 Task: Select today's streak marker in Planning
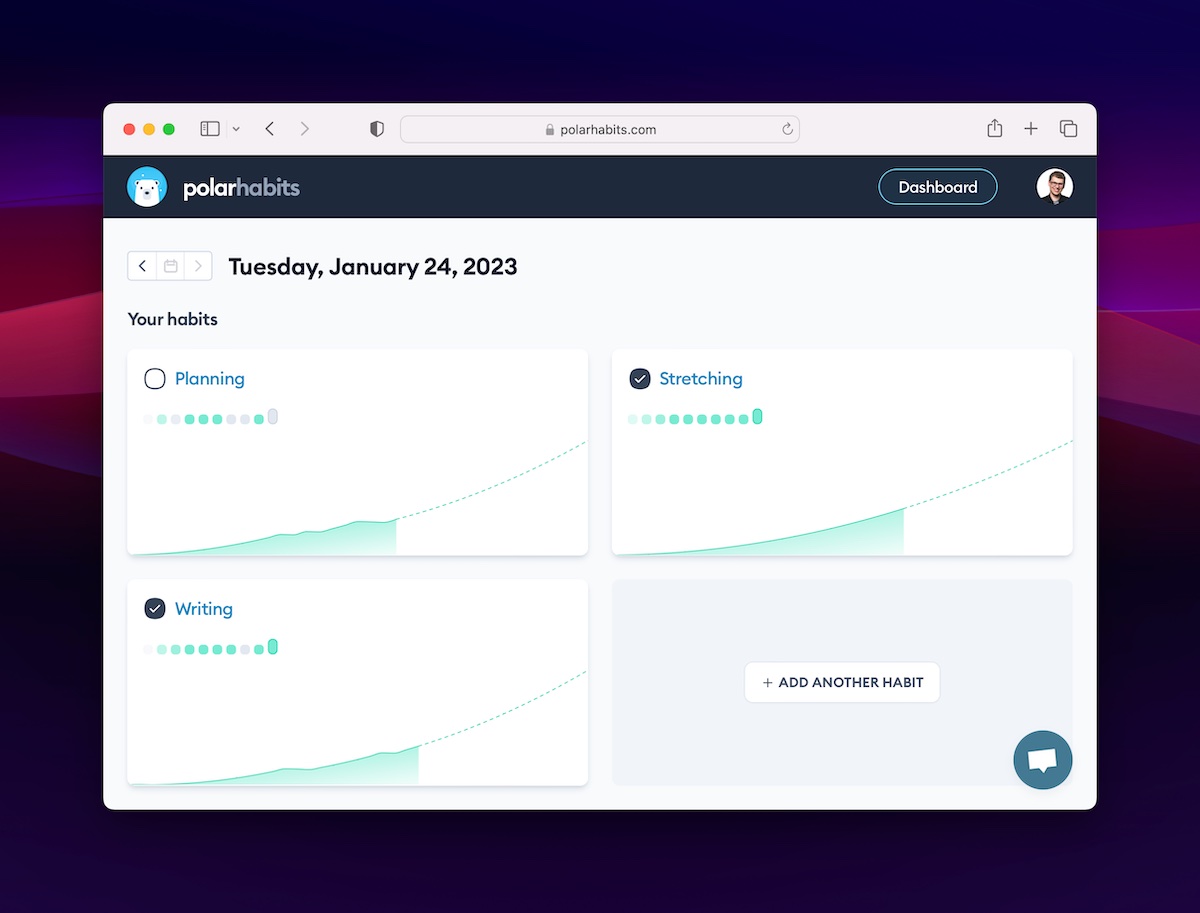coord(273,416)
